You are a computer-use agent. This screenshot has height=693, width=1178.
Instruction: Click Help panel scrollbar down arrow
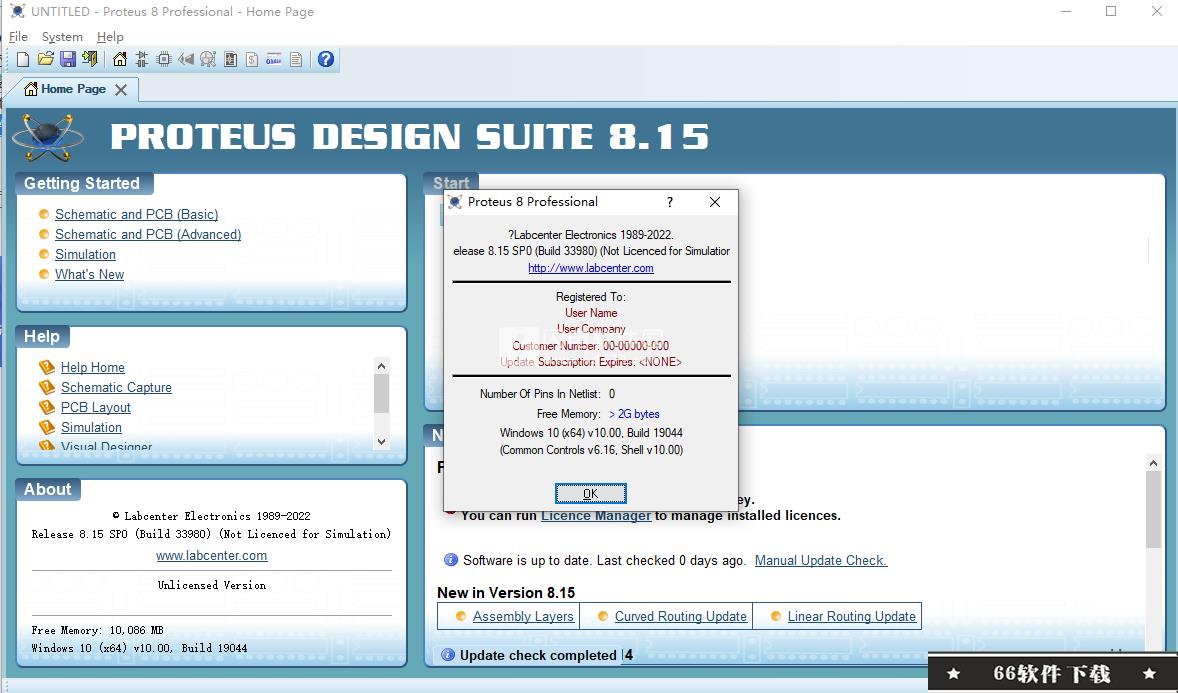pyautogui.click(x=382, y=441)
